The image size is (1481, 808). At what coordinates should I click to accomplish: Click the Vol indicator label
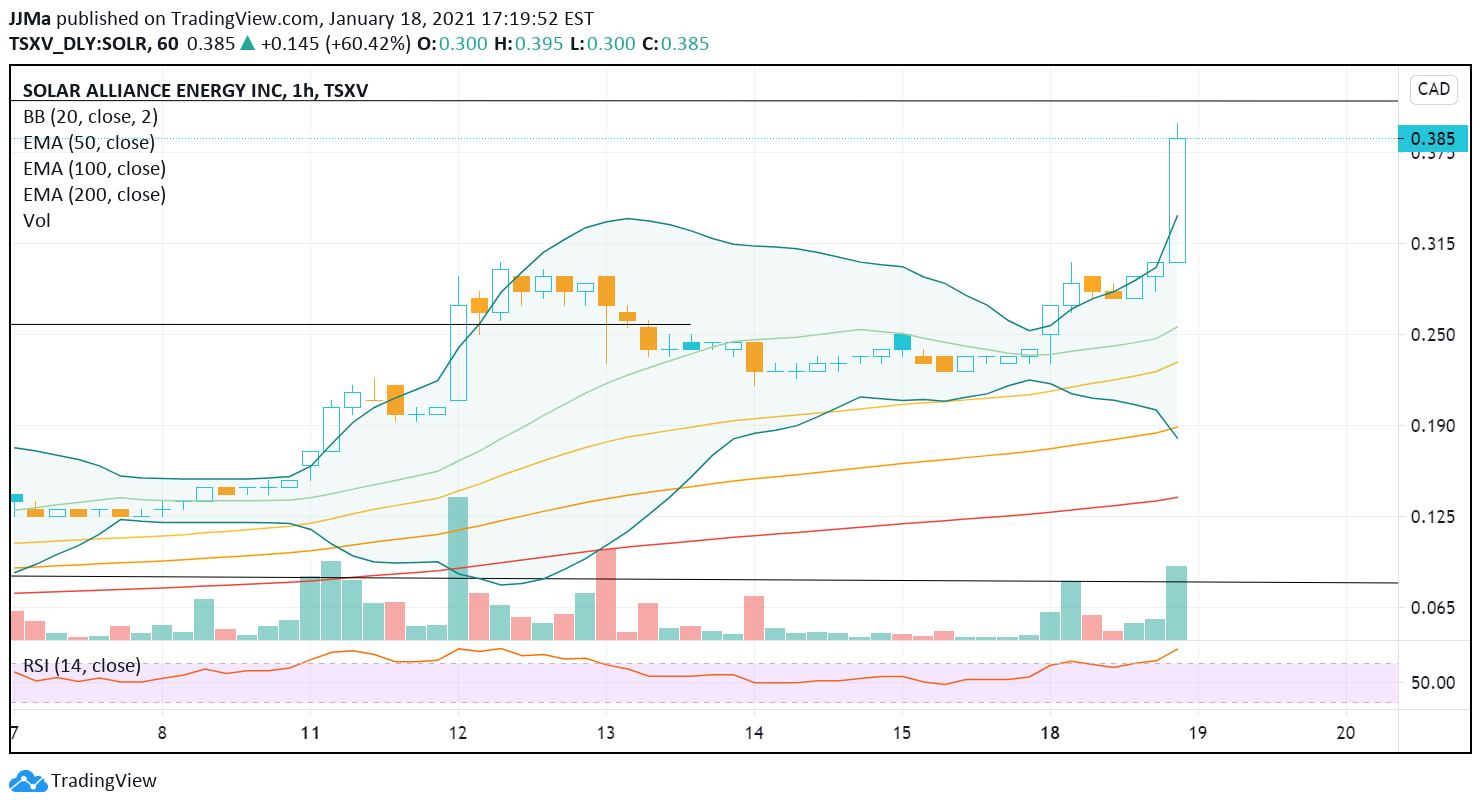point(36,220)
